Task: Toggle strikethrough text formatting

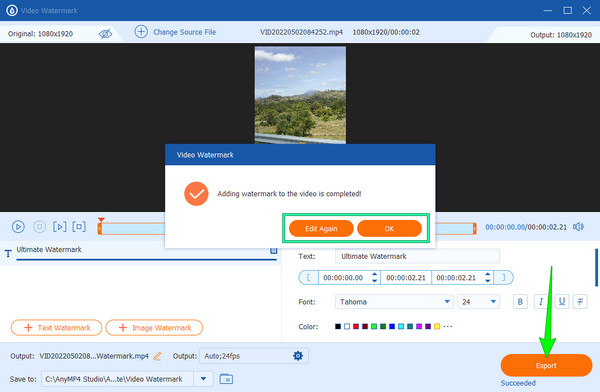Action: [x=580, y=302]
